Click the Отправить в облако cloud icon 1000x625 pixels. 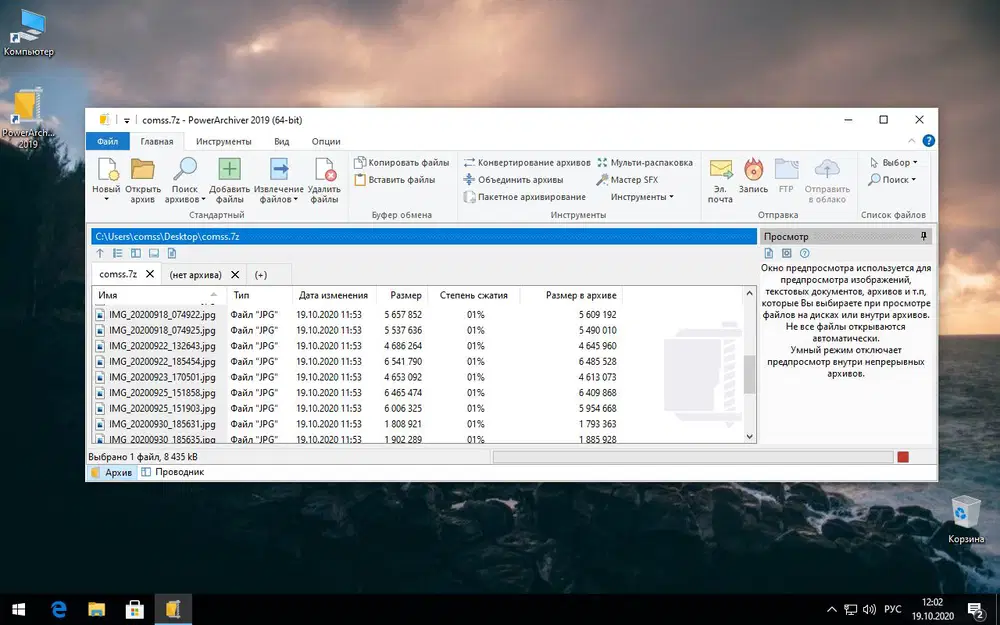(x=827, y=170)
